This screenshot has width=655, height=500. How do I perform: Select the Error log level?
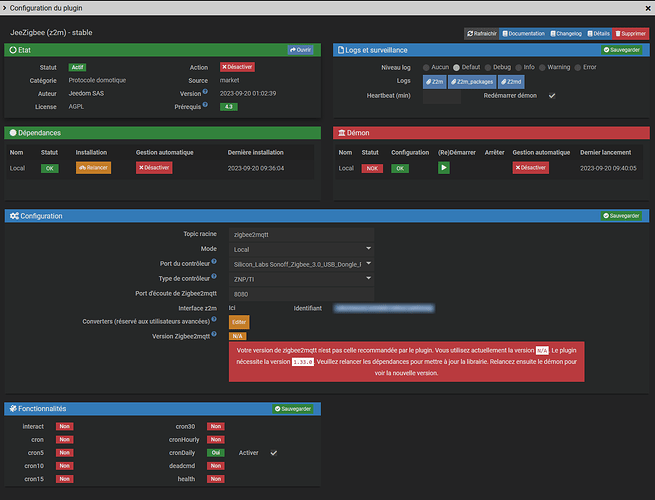(578, 67)
